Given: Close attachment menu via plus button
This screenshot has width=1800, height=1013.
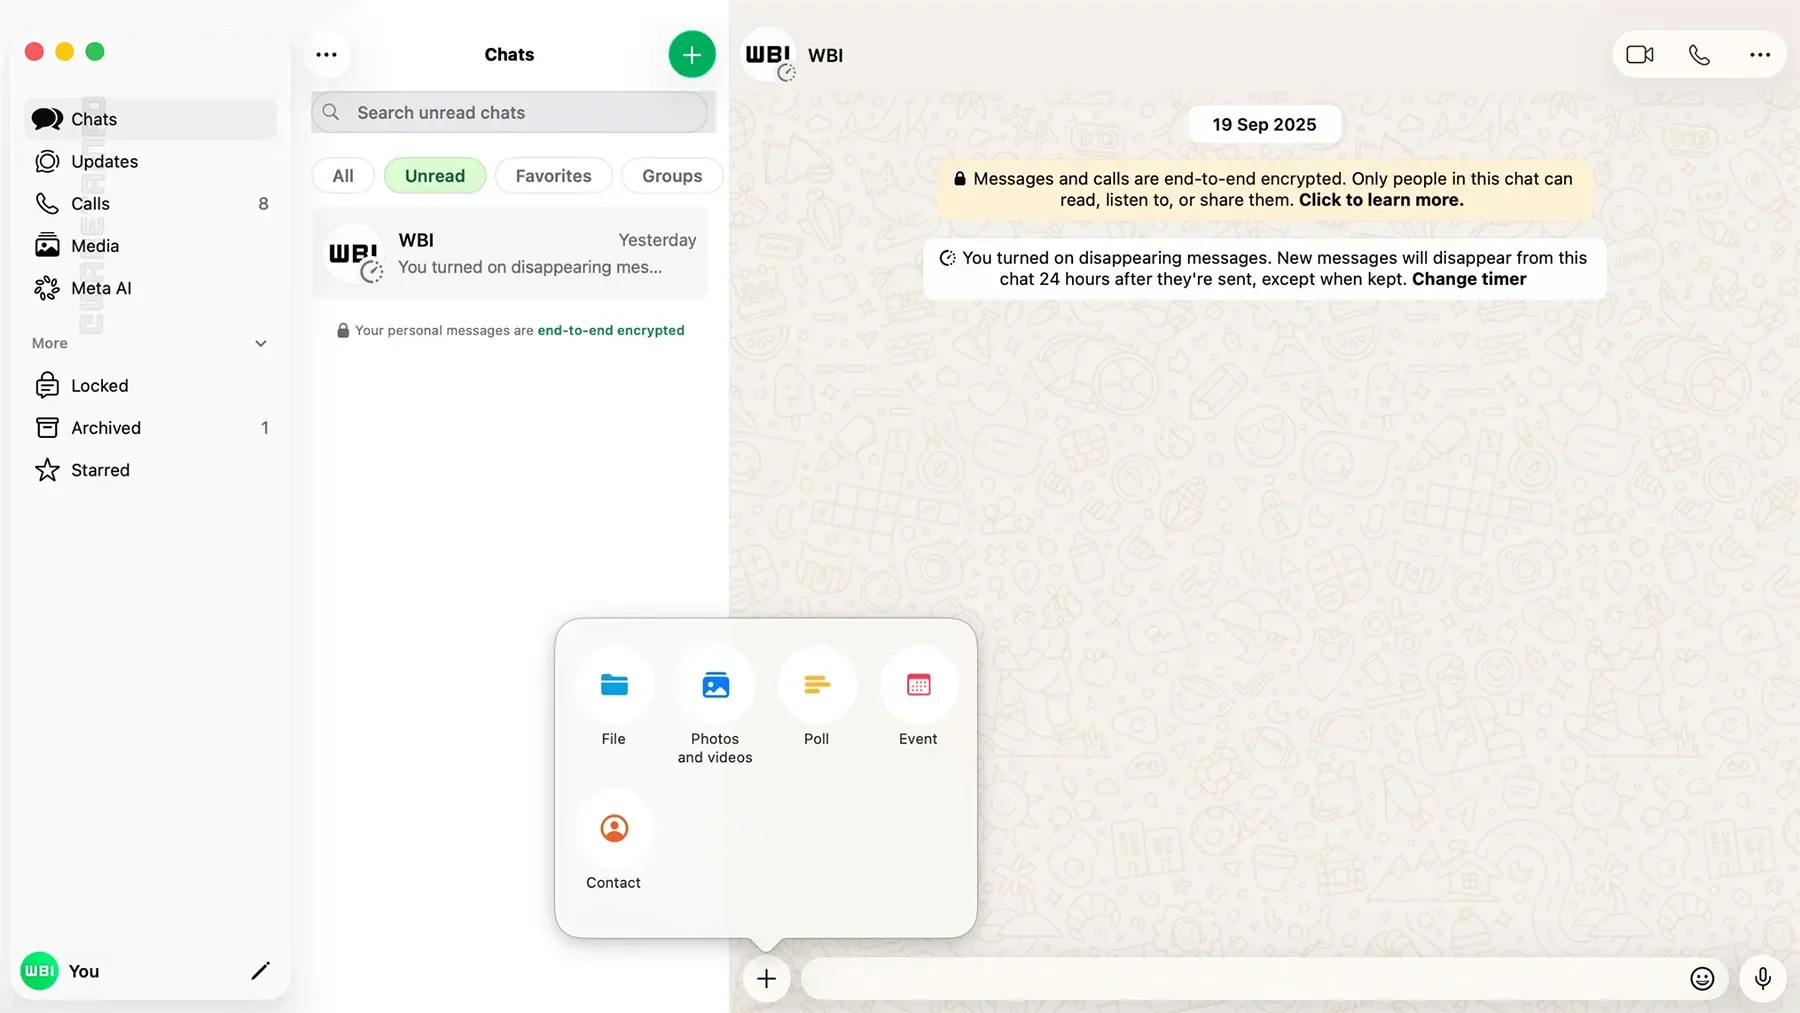Looking at the screenshot, I should coord(766,978).
